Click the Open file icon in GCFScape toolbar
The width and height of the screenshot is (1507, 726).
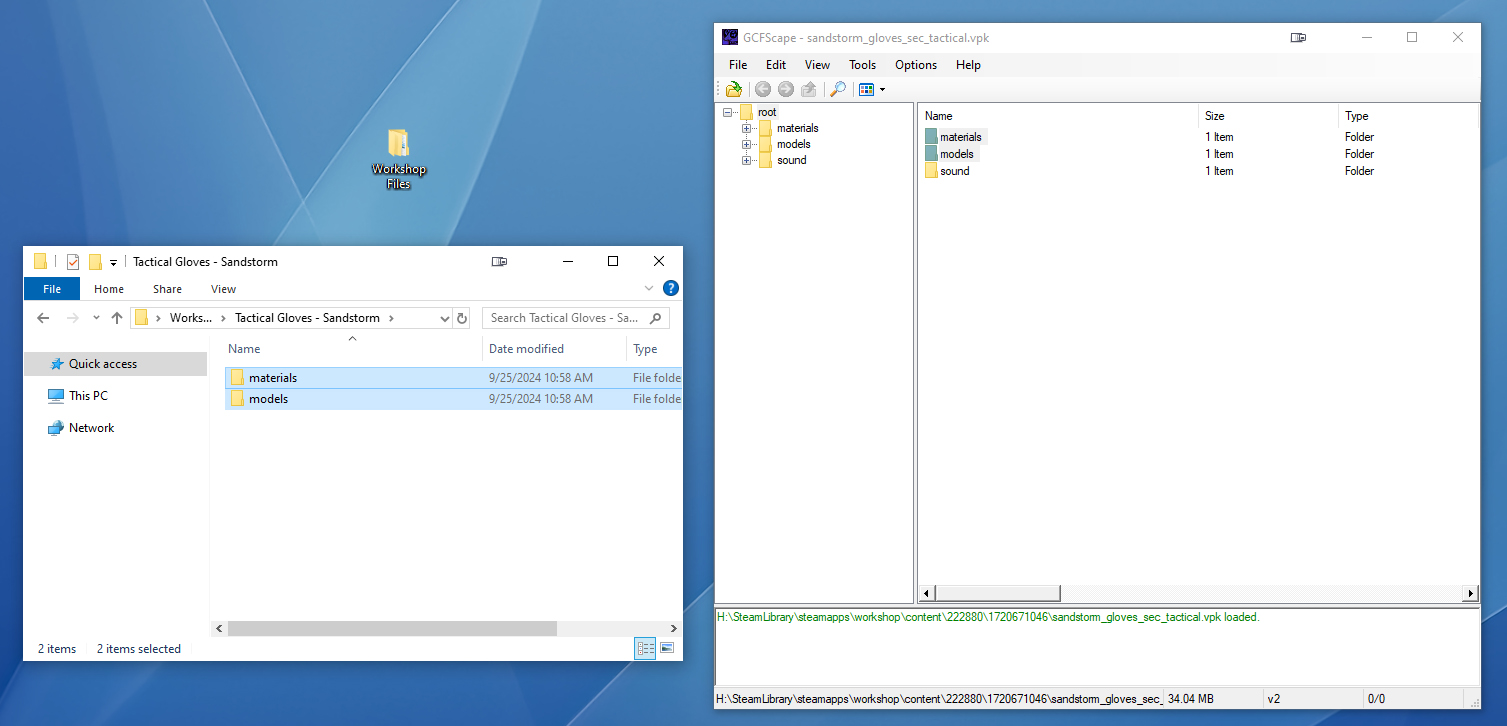[x=734, y=89]
